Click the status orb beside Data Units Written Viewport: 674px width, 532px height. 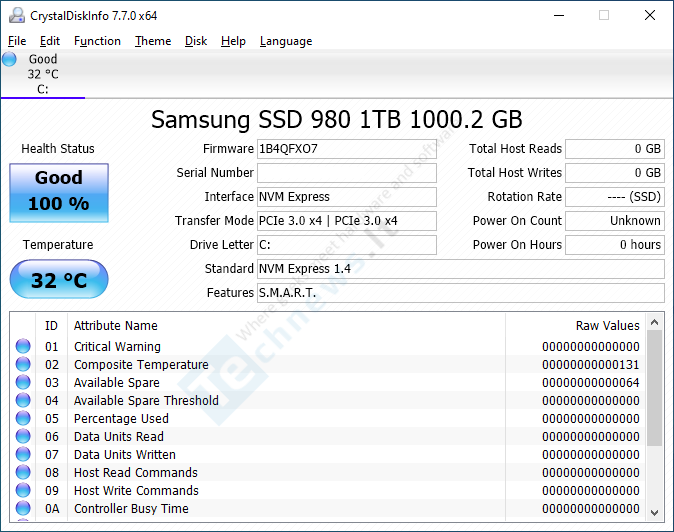(23, 455)
